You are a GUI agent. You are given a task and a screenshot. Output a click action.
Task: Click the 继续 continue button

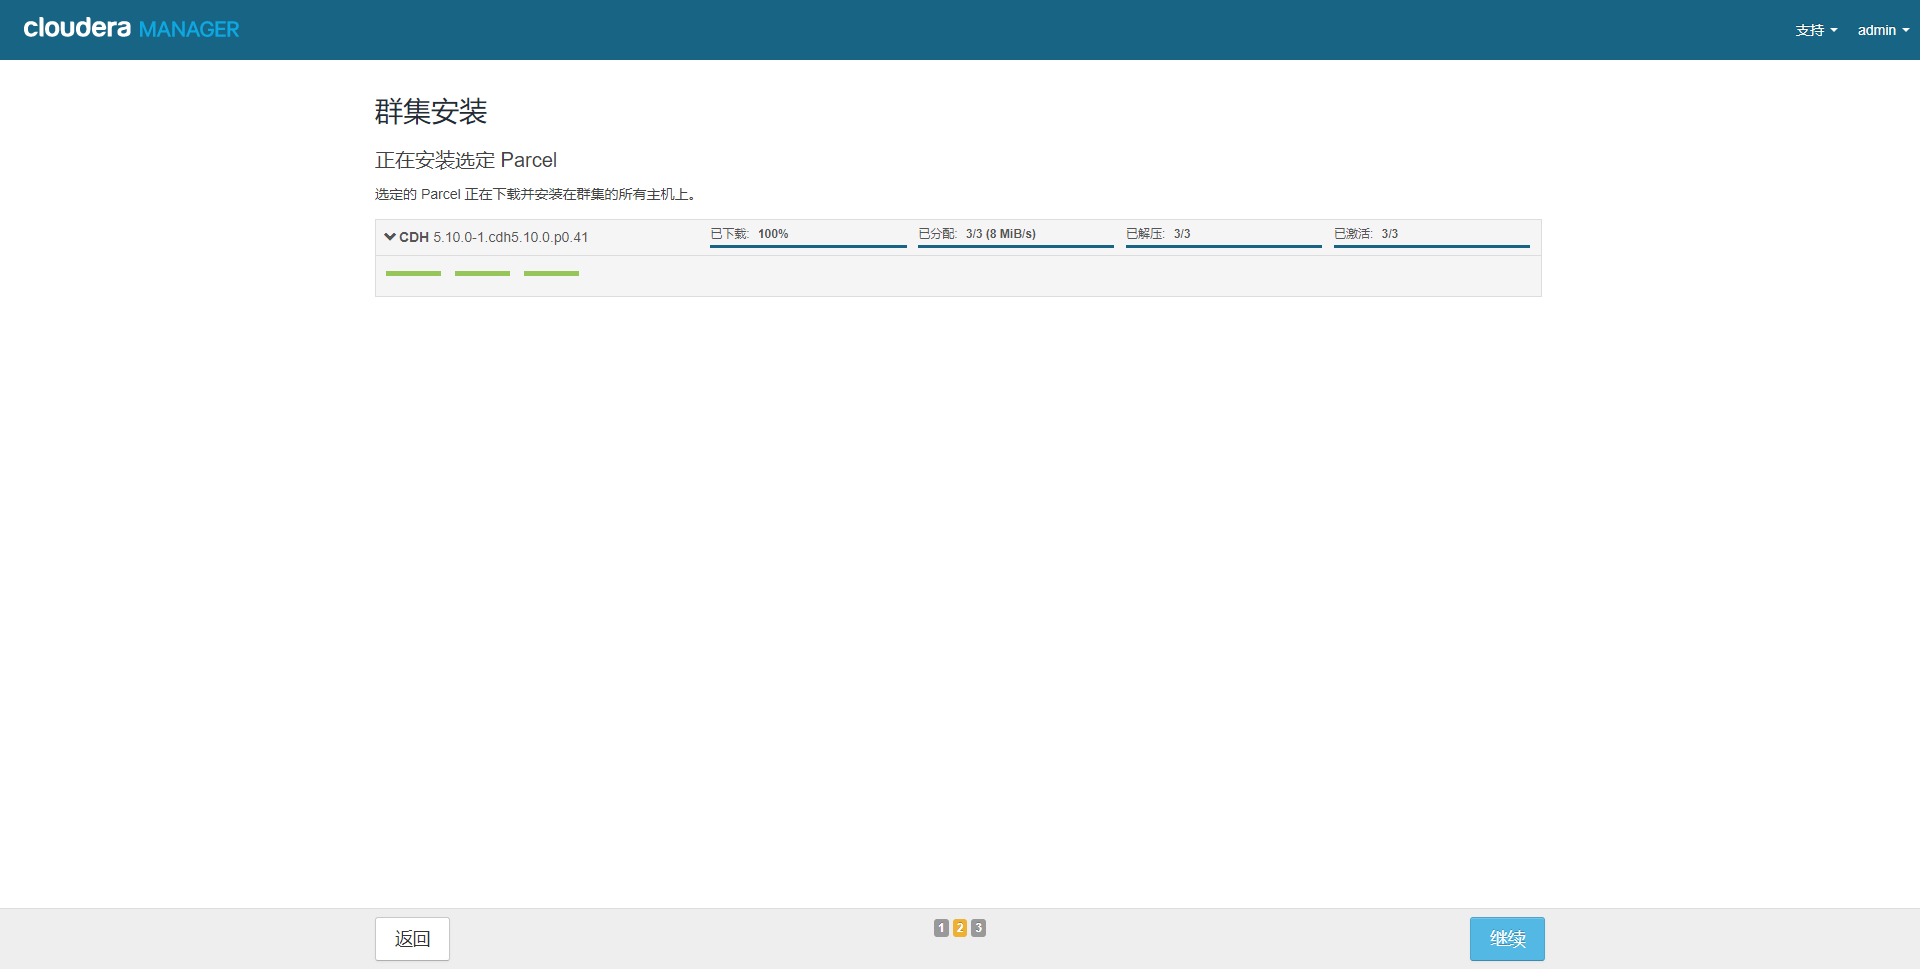coord(1507,939)
